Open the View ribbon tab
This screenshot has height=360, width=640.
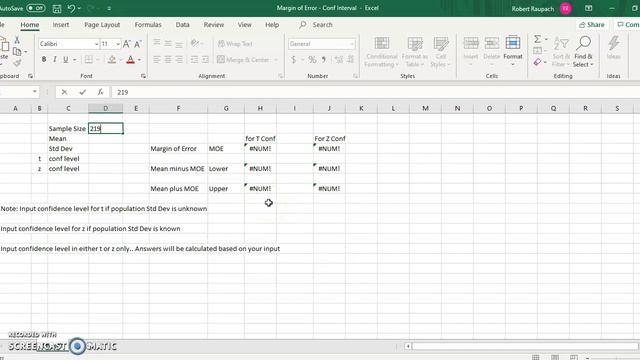pyautogui.click(x=244, y=24)
